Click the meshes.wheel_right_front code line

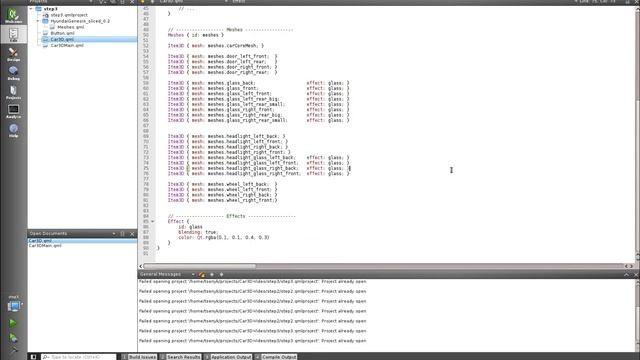click(222, 200)
